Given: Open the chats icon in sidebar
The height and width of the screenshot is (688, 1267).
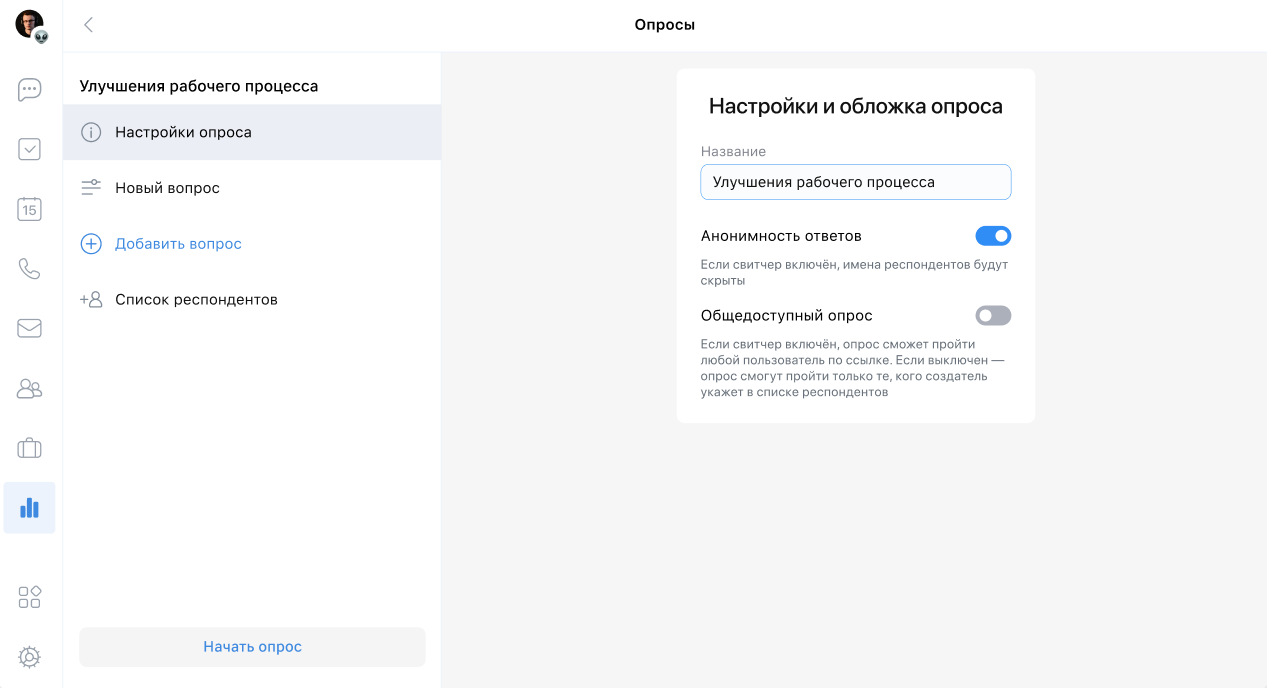Looking at the screenshot, I should click(x=30, y=90).
